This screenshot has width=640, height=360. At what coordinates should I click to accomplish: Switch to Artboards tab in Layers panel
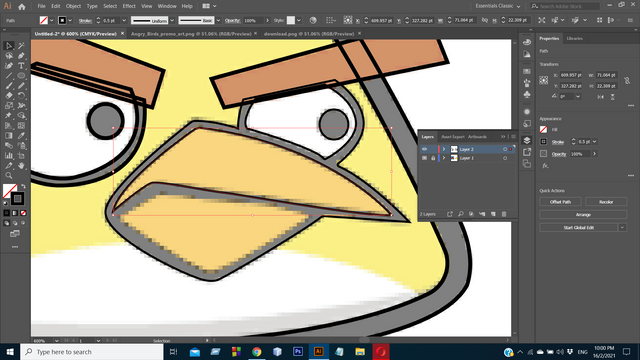tap(478, 137)
